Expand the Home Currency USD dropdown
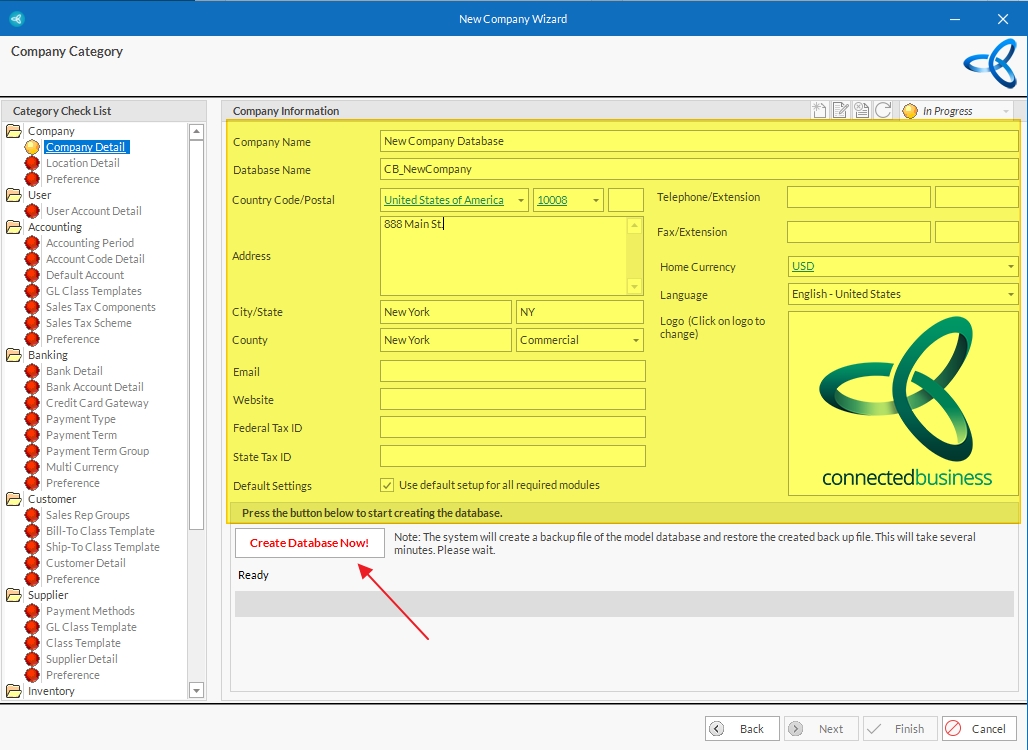The image size is (1028, 750). coord(1011,267)
